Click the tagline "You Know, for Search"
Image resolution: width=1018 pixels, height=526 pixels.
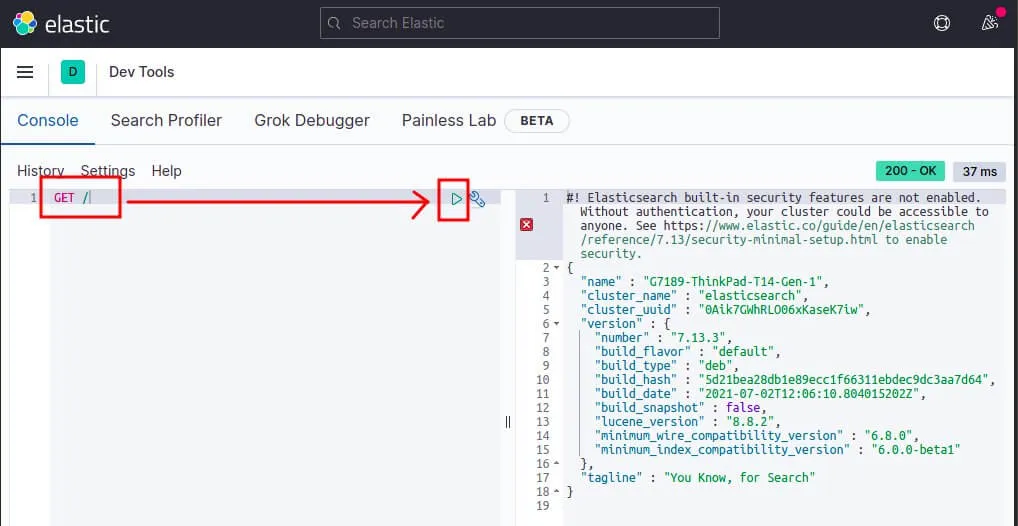739,478
